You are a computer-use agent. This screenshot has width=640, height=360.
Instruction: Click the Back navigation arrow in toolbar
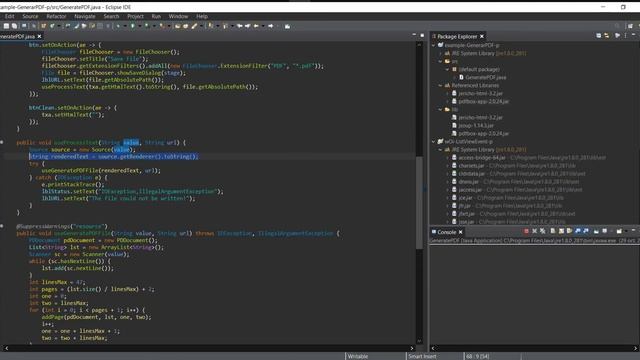(256, 26)
